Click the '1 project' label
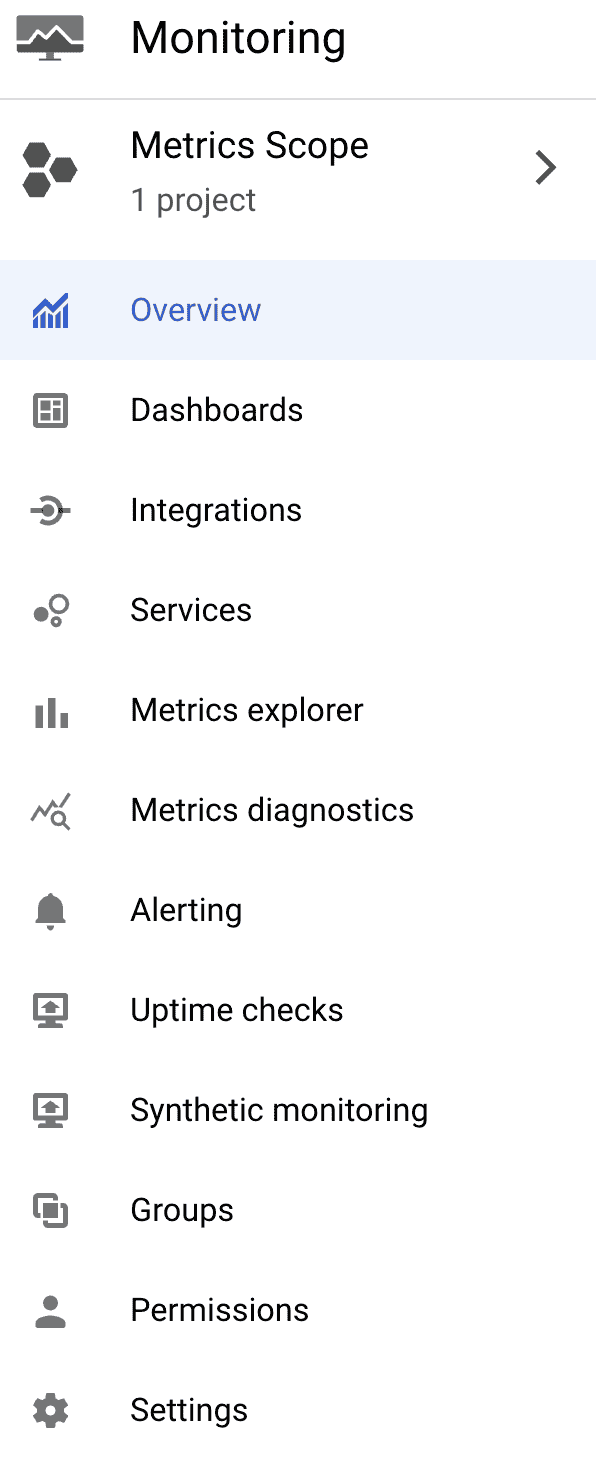The image size is (596, 1474). [193, 200]
